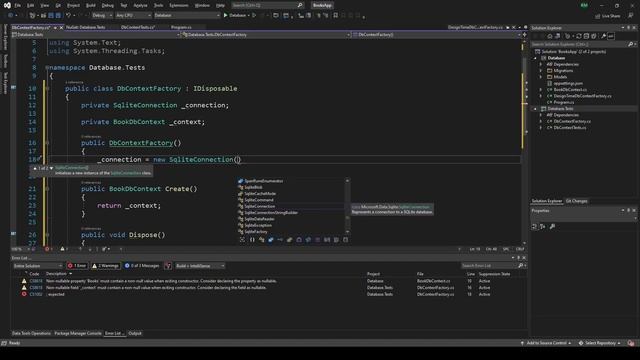Click Solution Explorer search magnifier icon
Screen dimensions: 640x360
click(x=630, y=44)
